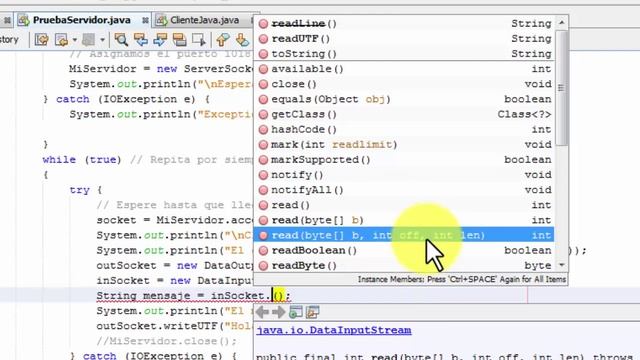Select markSupported() completion item

pos(404,160)
